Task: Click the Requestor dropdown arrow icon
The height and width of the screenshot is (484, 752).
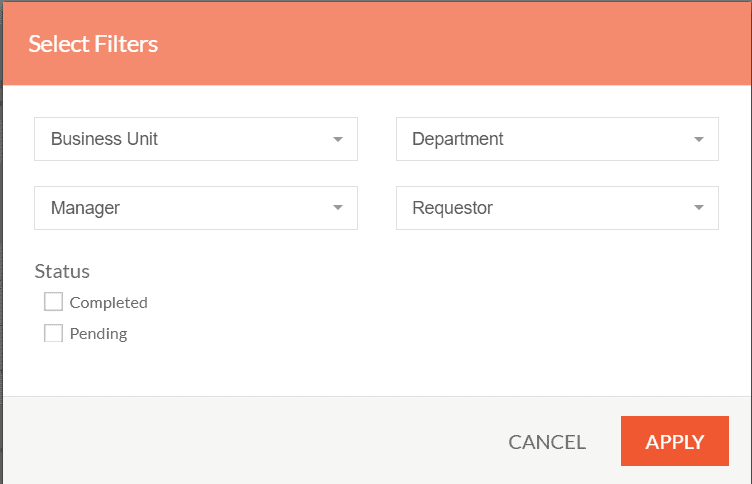Action: [699, 208]
